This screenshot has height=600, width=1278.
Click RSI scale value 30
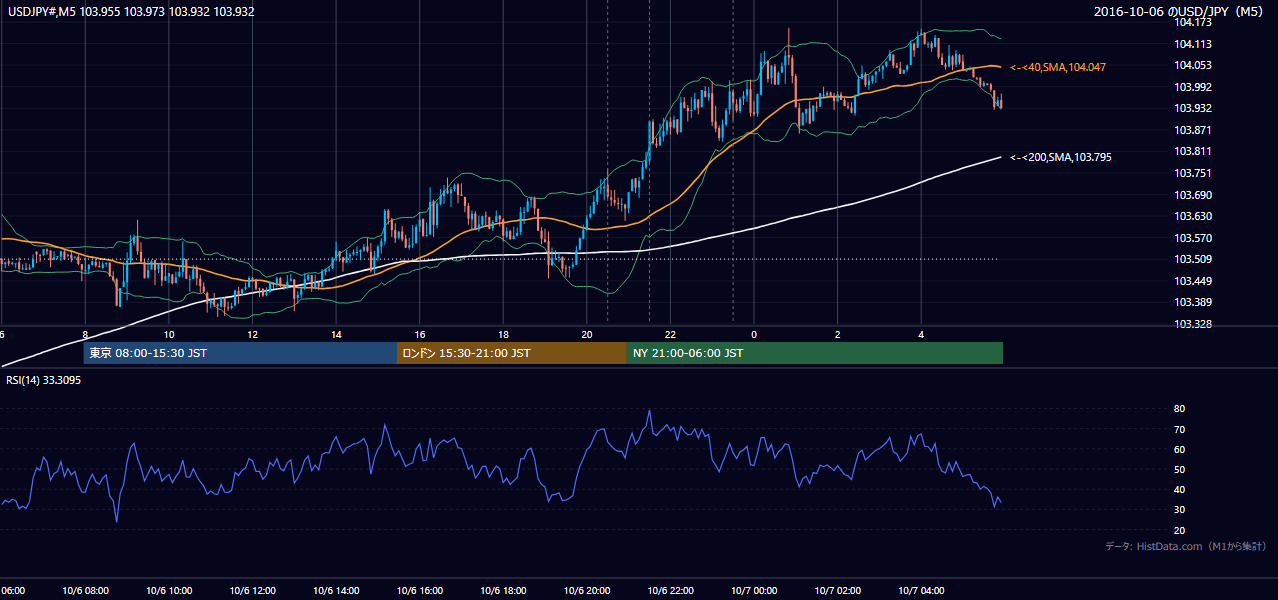click(1179, 510)
